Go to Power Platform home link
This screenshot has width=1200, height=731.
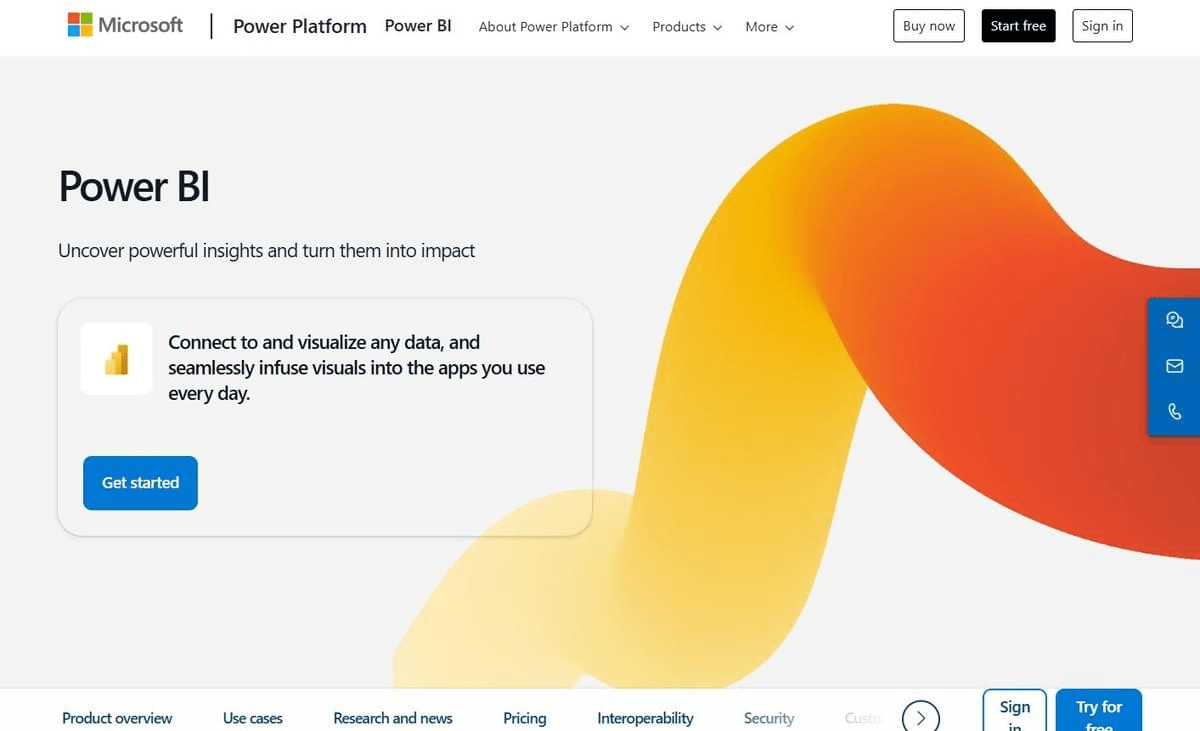point(300,26)
